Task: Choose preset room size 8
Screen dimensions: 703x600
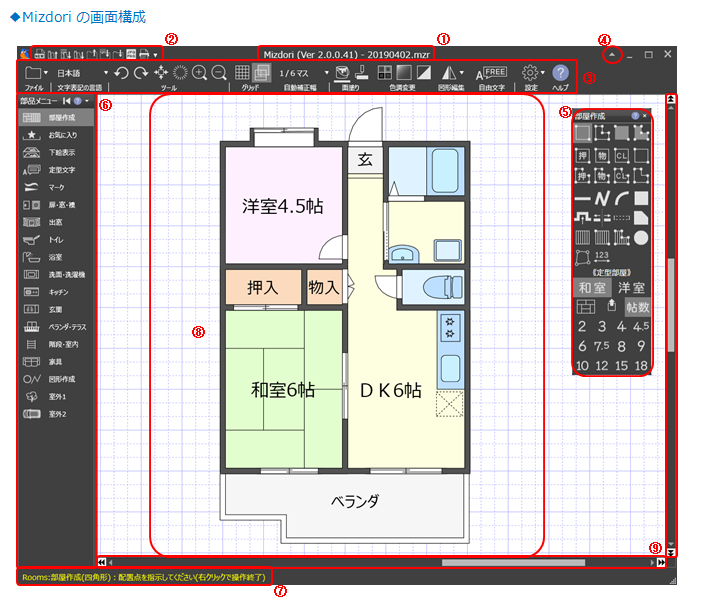Action: tap(621, 346)
